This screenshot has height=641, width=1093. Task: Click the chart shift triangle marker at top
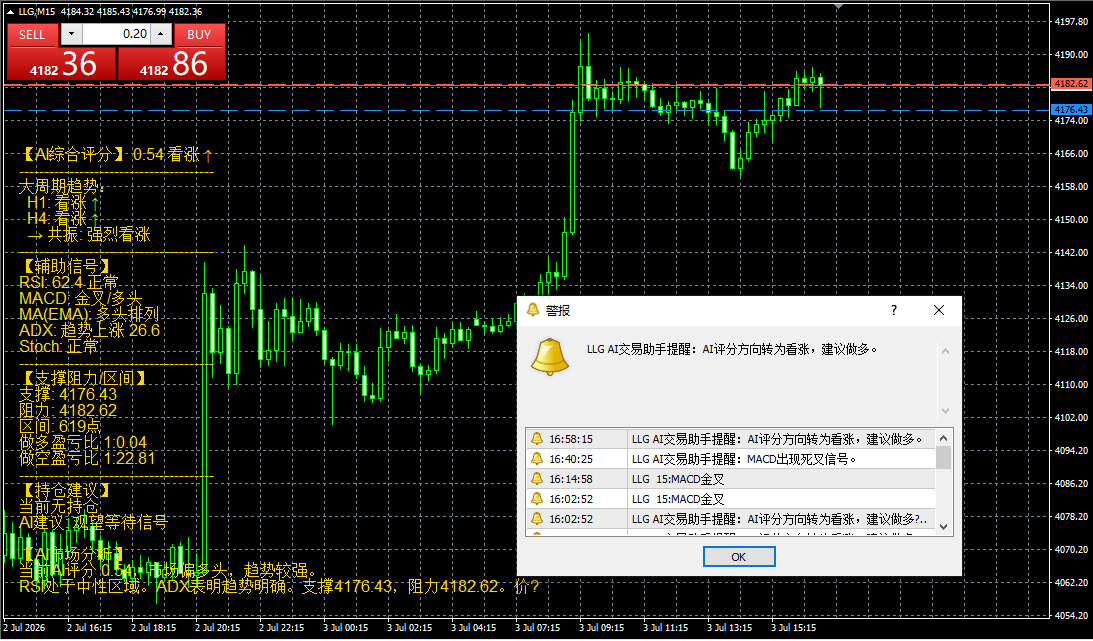(839, 6)
